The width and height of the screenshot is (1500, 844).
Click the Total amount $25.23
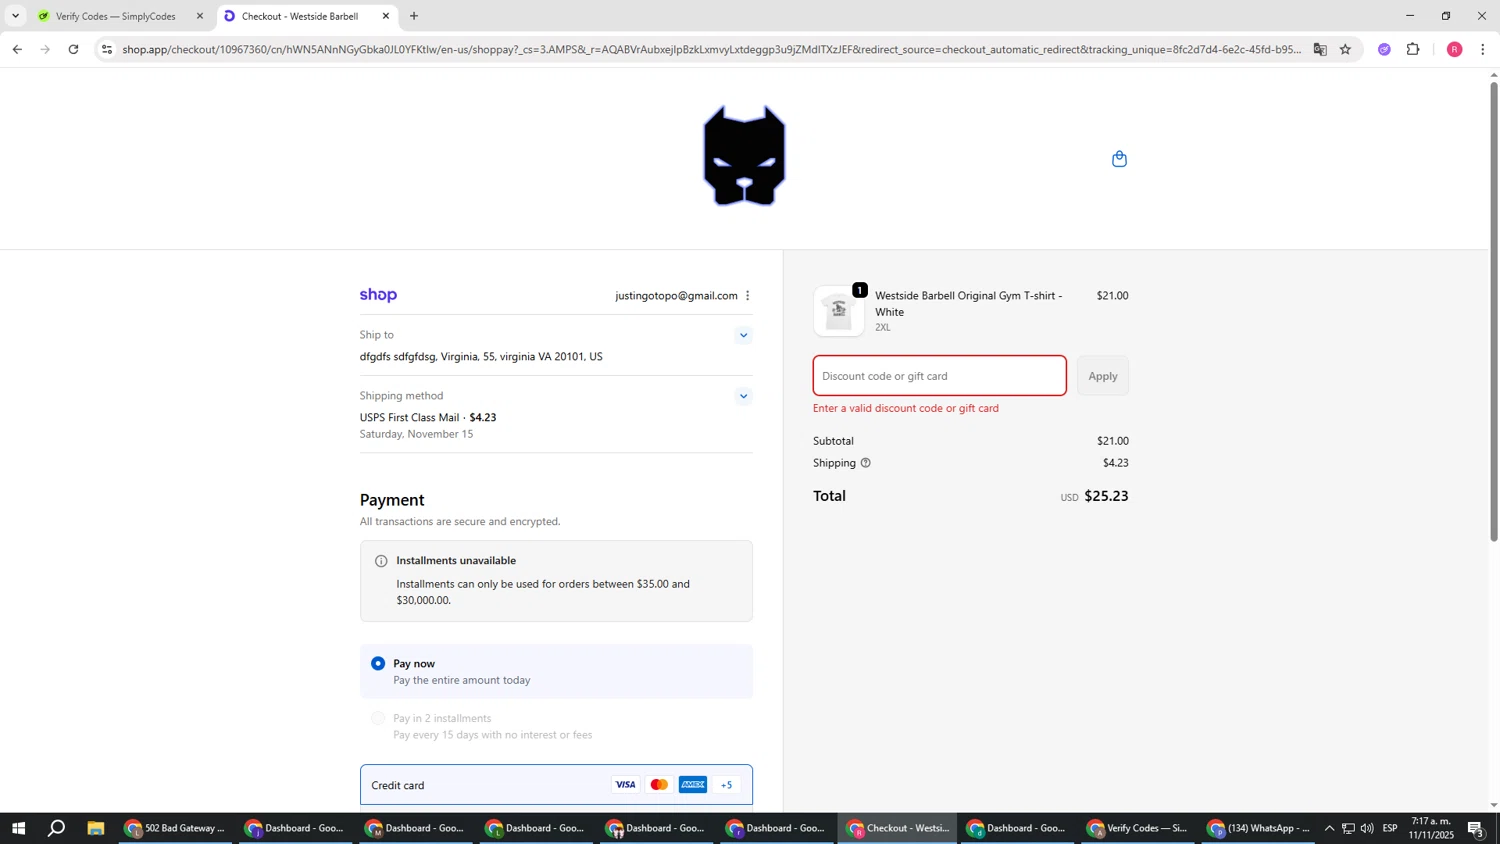pos(1106,496)
